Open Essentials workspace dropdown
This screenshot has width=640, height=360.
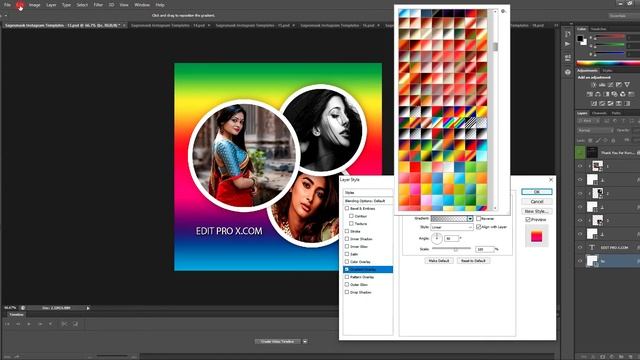coord(623,16)
